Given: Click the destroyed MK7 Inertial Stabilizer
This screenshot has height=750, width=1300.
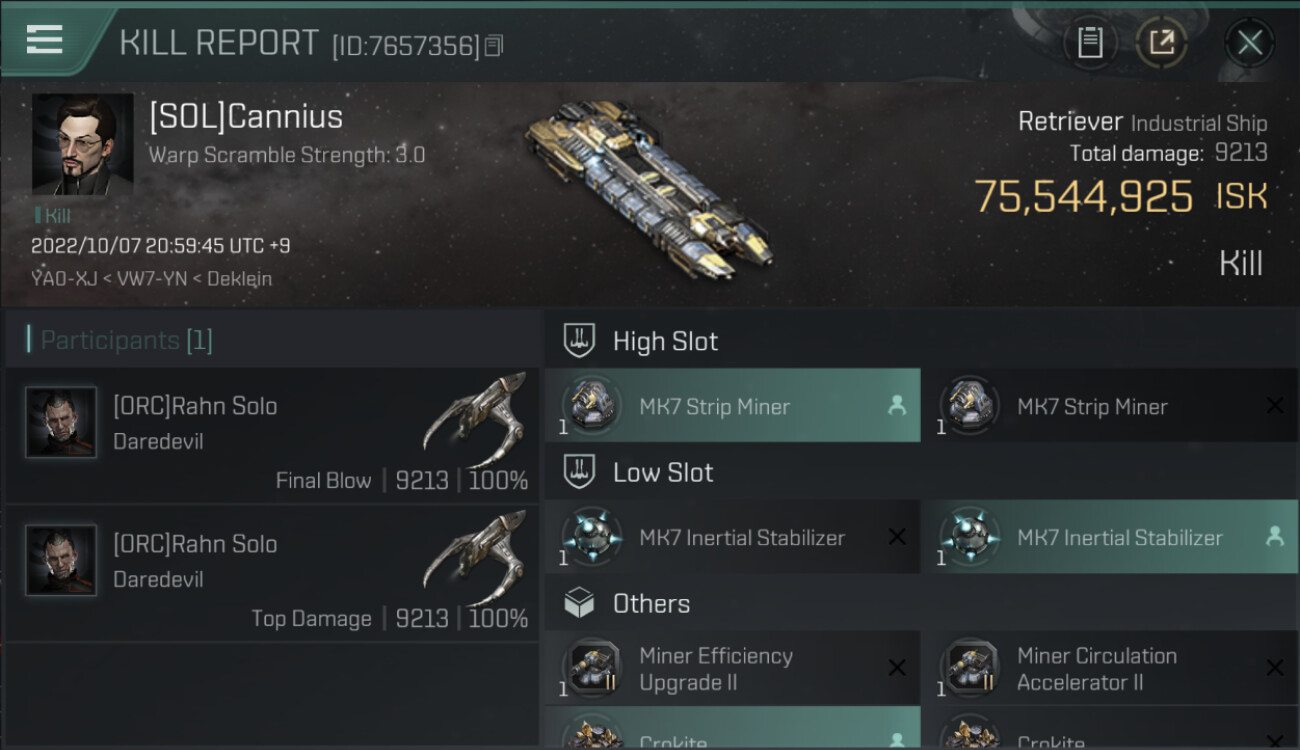Looking at the screenshot, I should (732, 537).
